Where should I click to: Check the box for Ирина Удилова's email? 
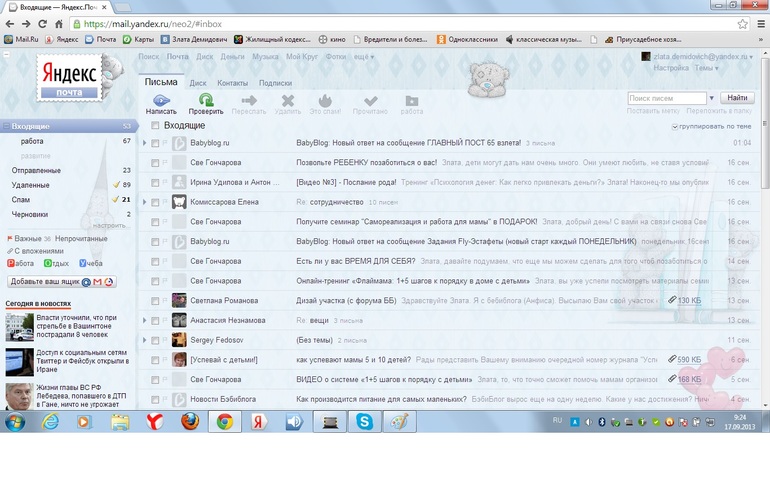(x=155, y=182)
